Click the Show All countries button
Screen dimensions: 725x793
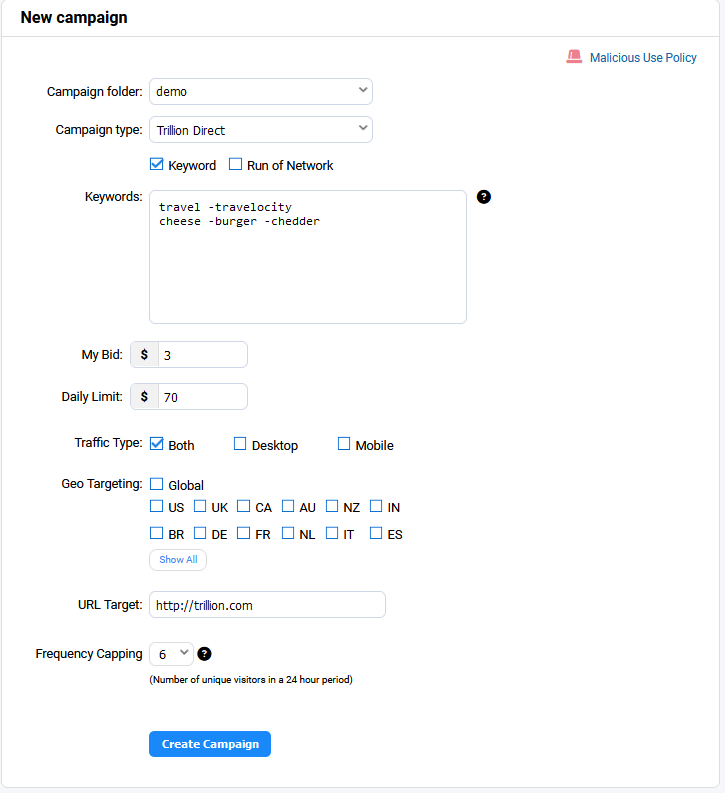coord(178,560)
